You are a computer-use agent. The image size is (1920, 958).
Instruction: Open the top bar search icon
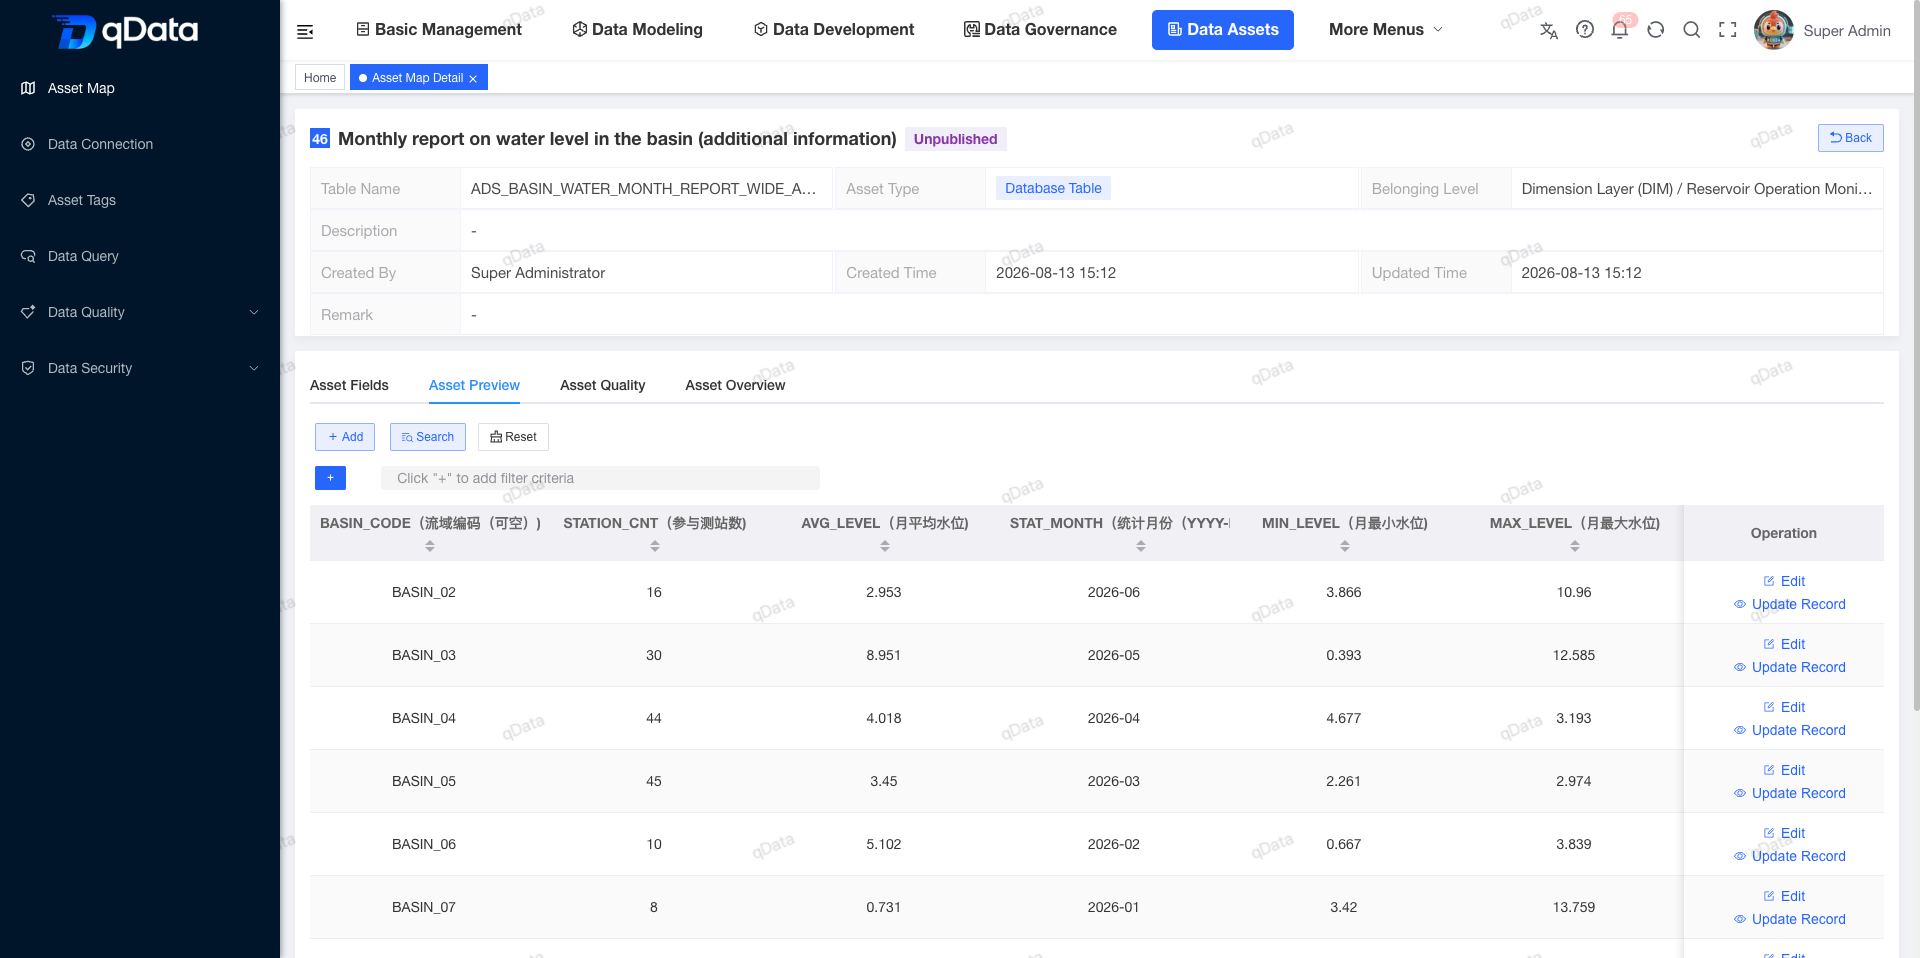pyautogui.click(x=1692, y=30)
